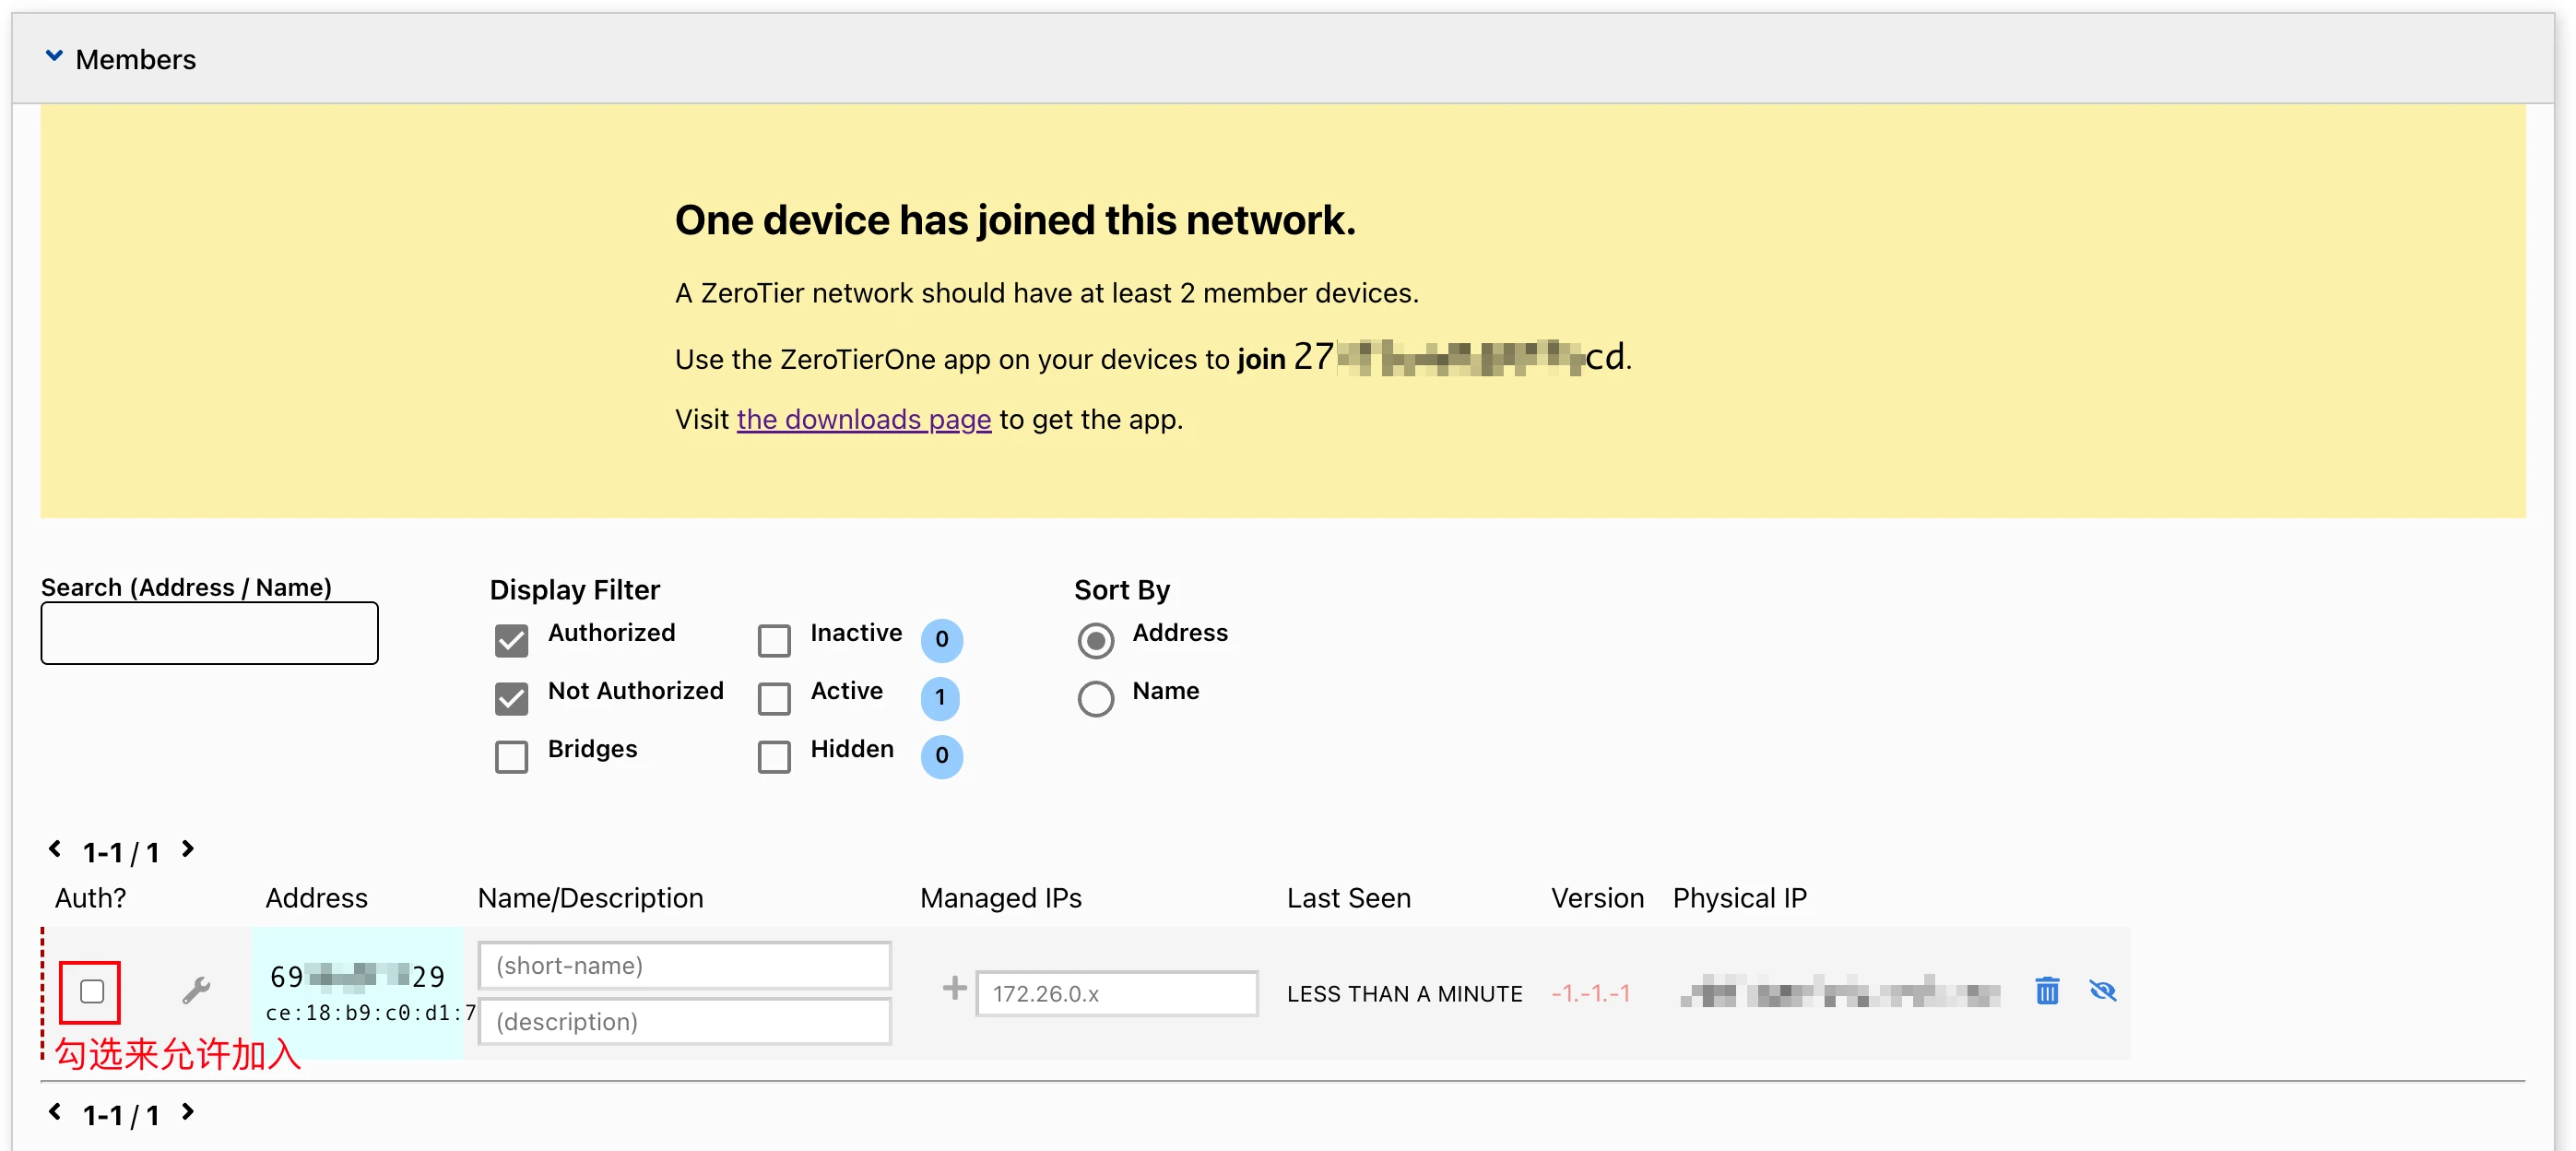The width and height of the screenshot is (2576, 1151).
Task: Enable the Bridges display filter
Action: click(x=511, y=756)
